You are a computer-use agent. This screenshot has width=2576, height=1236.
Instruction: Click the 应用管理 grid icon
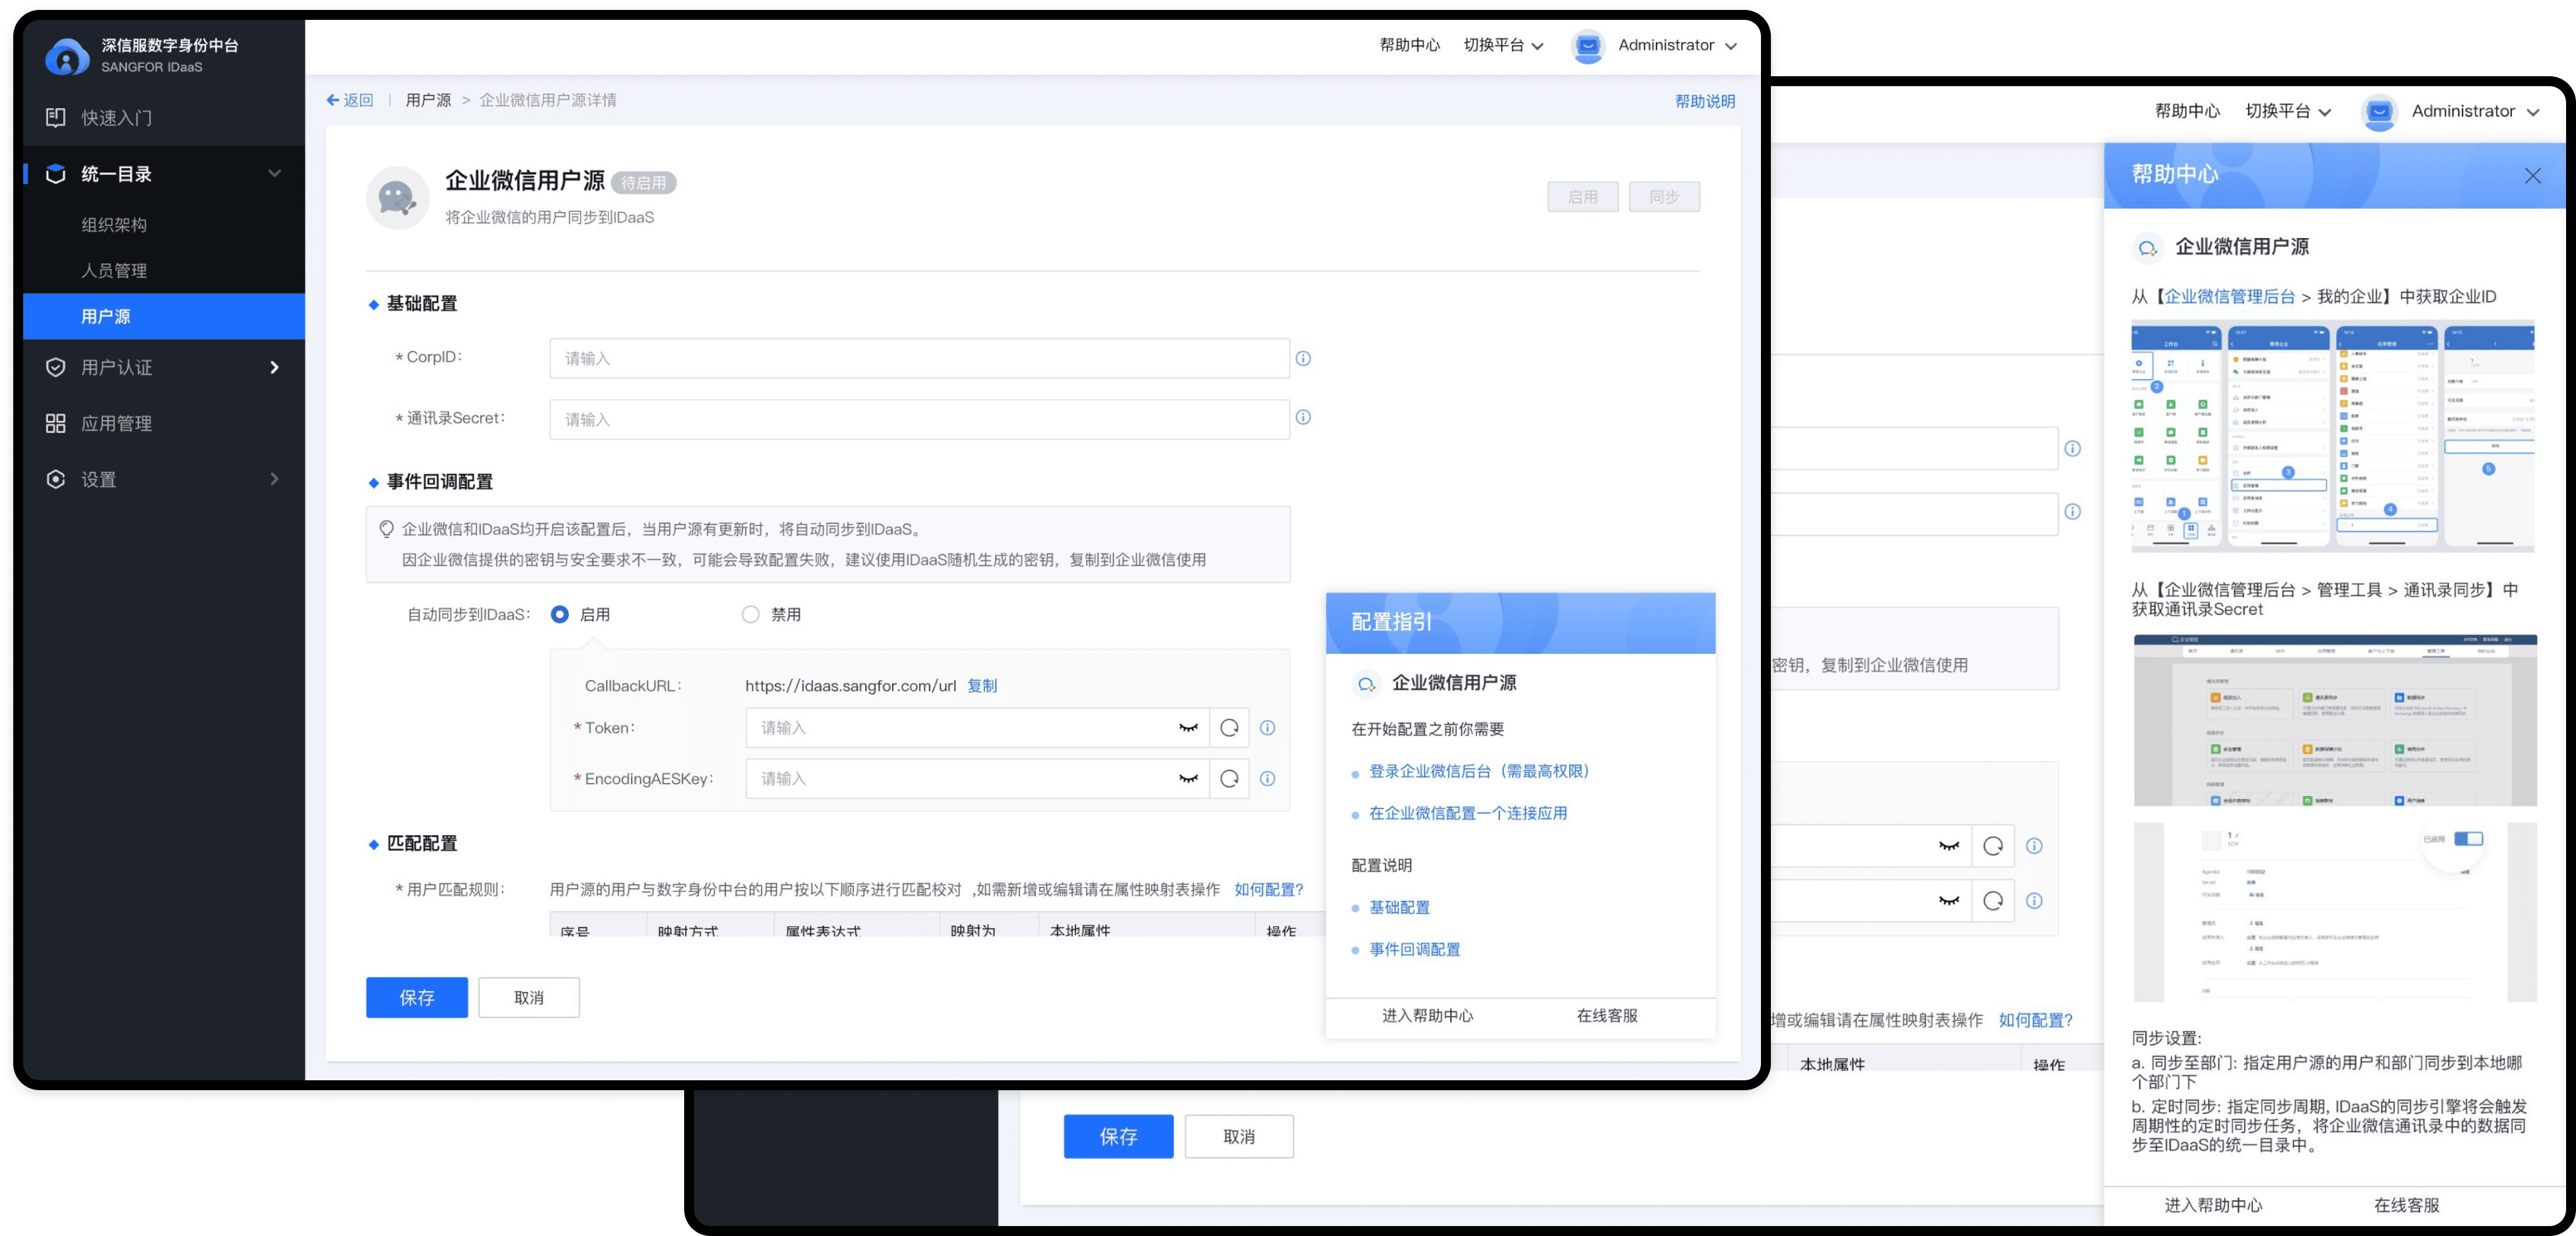[x=56, y=424]
